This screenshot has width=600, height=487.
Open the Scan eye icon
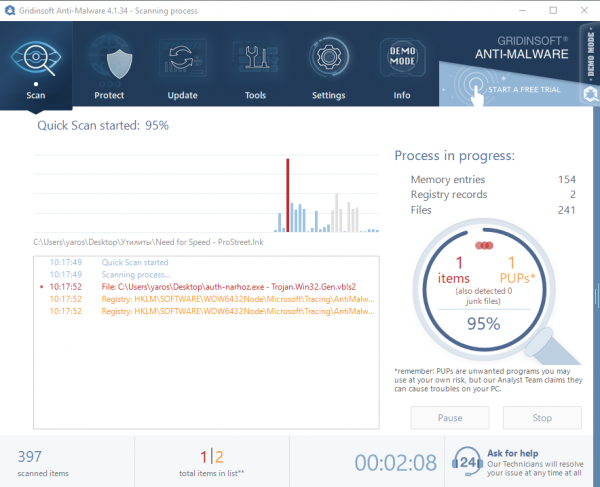[x=36, y=59]
